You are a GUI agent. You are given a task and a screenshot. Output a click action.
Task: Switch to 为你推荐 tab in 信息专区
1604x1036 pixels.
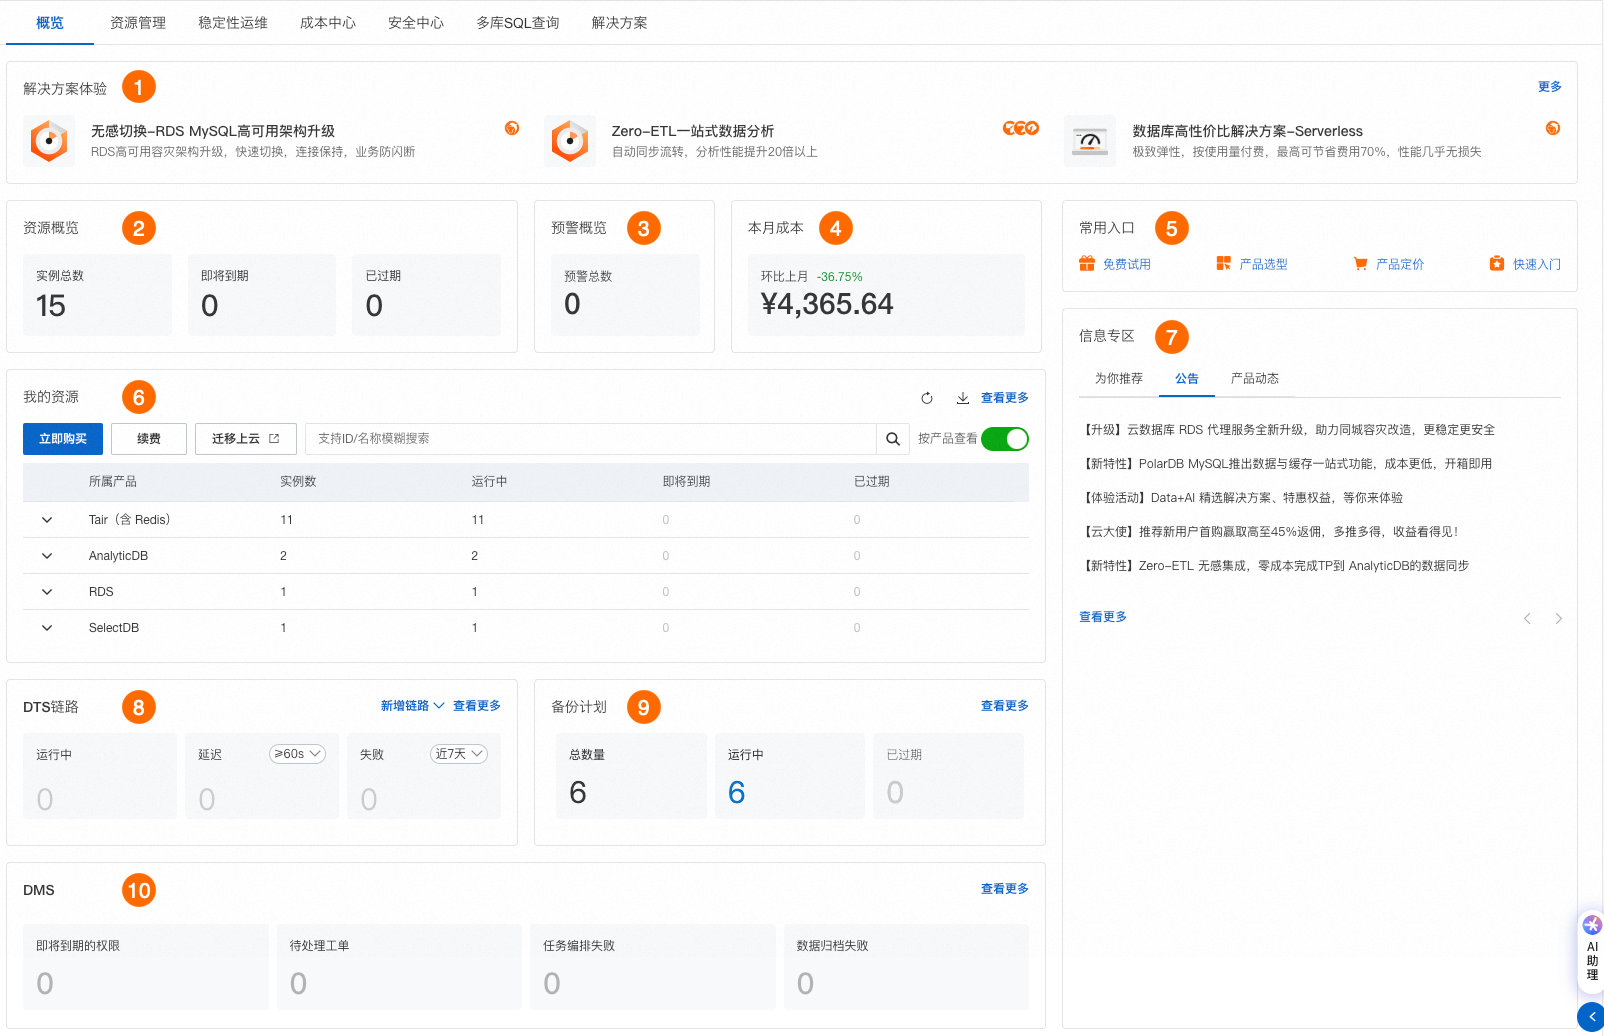(x=1119, y=378)
